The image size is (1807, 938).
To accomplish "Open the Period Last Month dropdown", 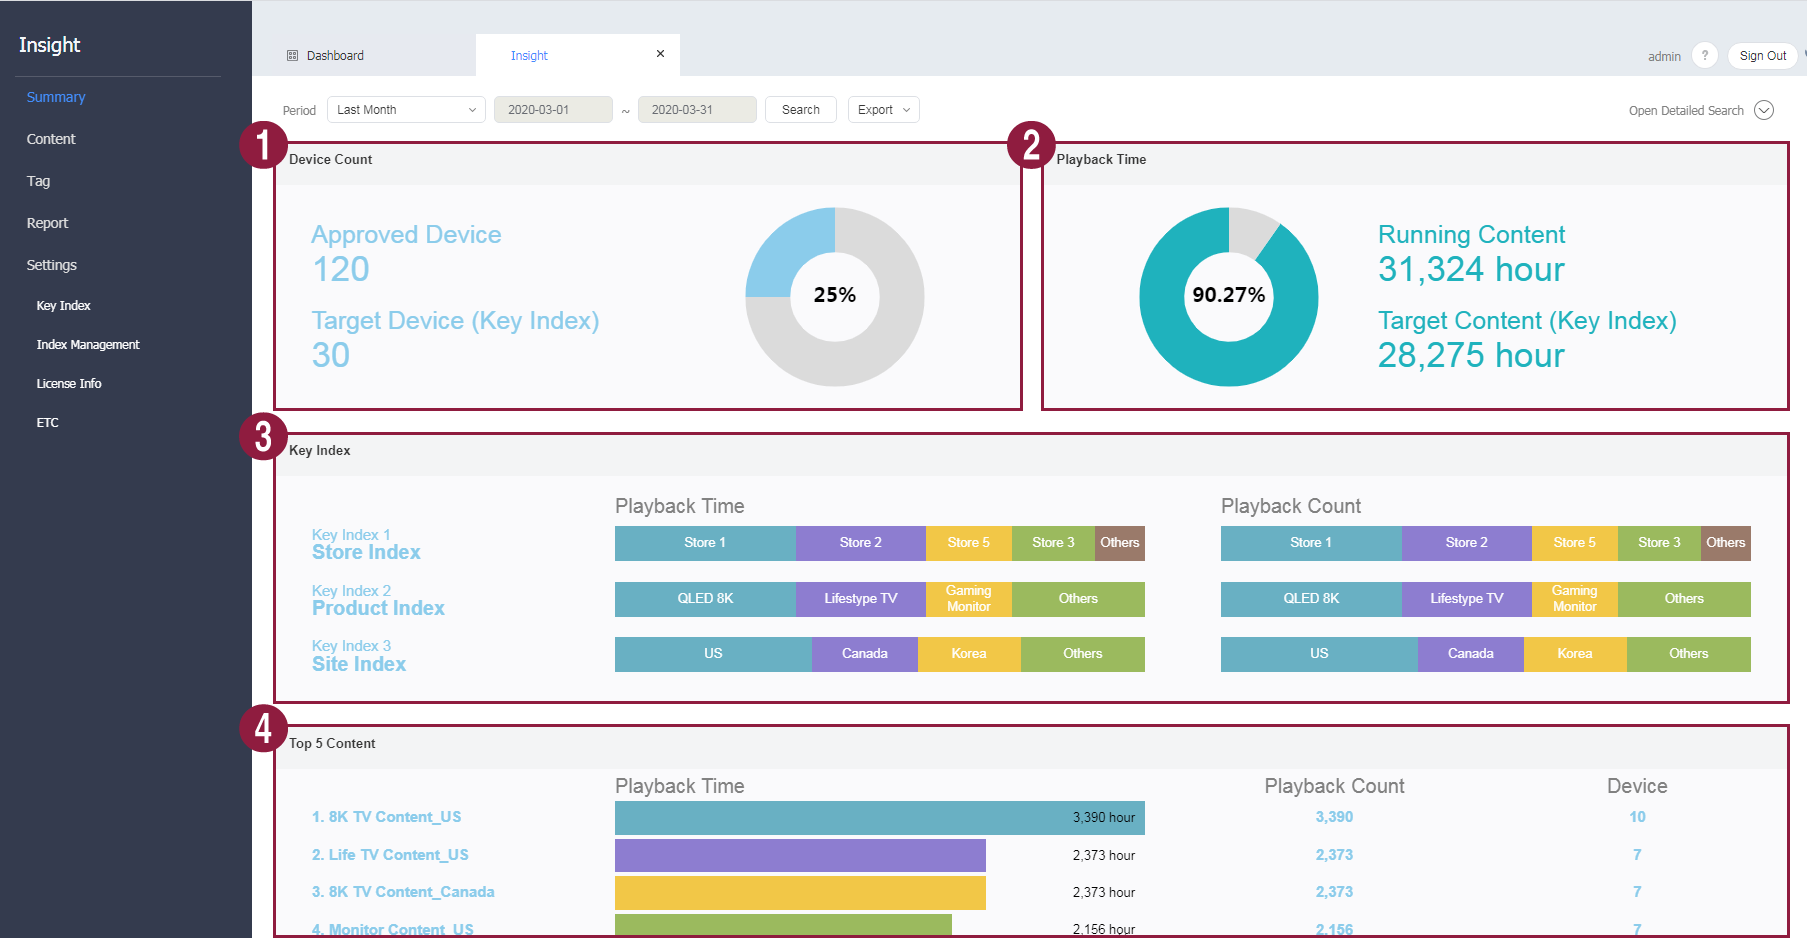I will click(x=406, y=110).
